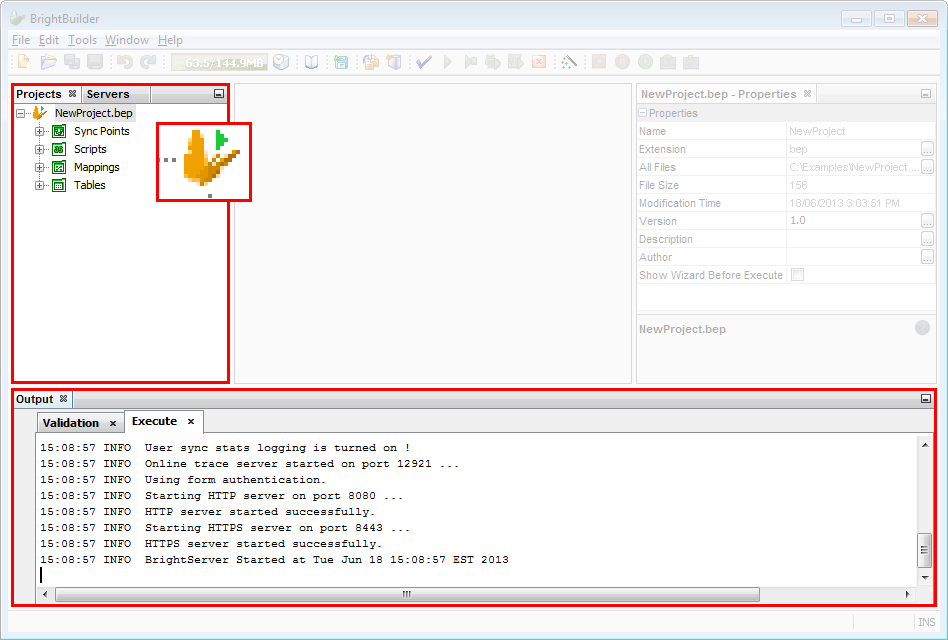Minimize the Projects panel group
This screenshot has height=640, width=948.
[219, 94]
